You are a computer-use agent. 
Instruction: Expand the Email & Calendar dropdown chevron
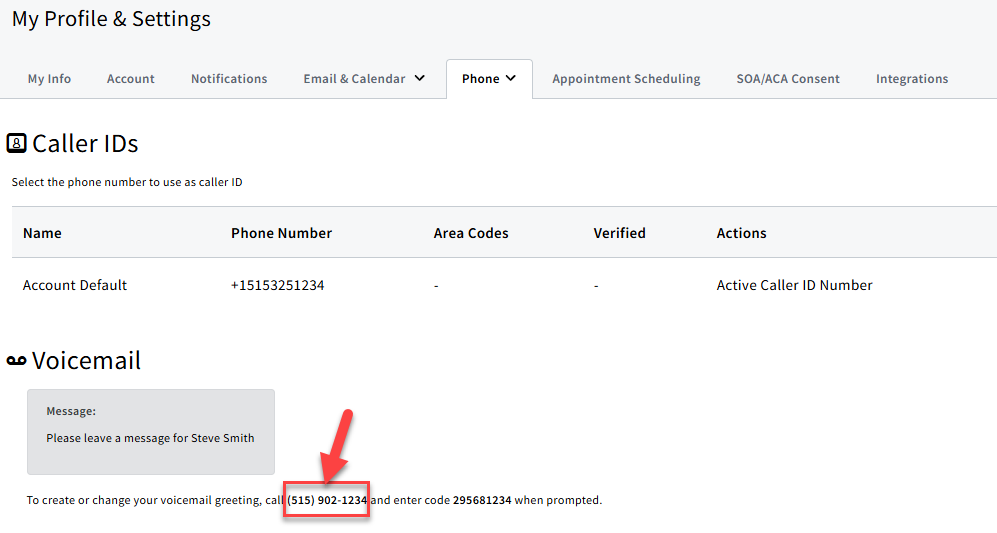click(x=420, y=78)
